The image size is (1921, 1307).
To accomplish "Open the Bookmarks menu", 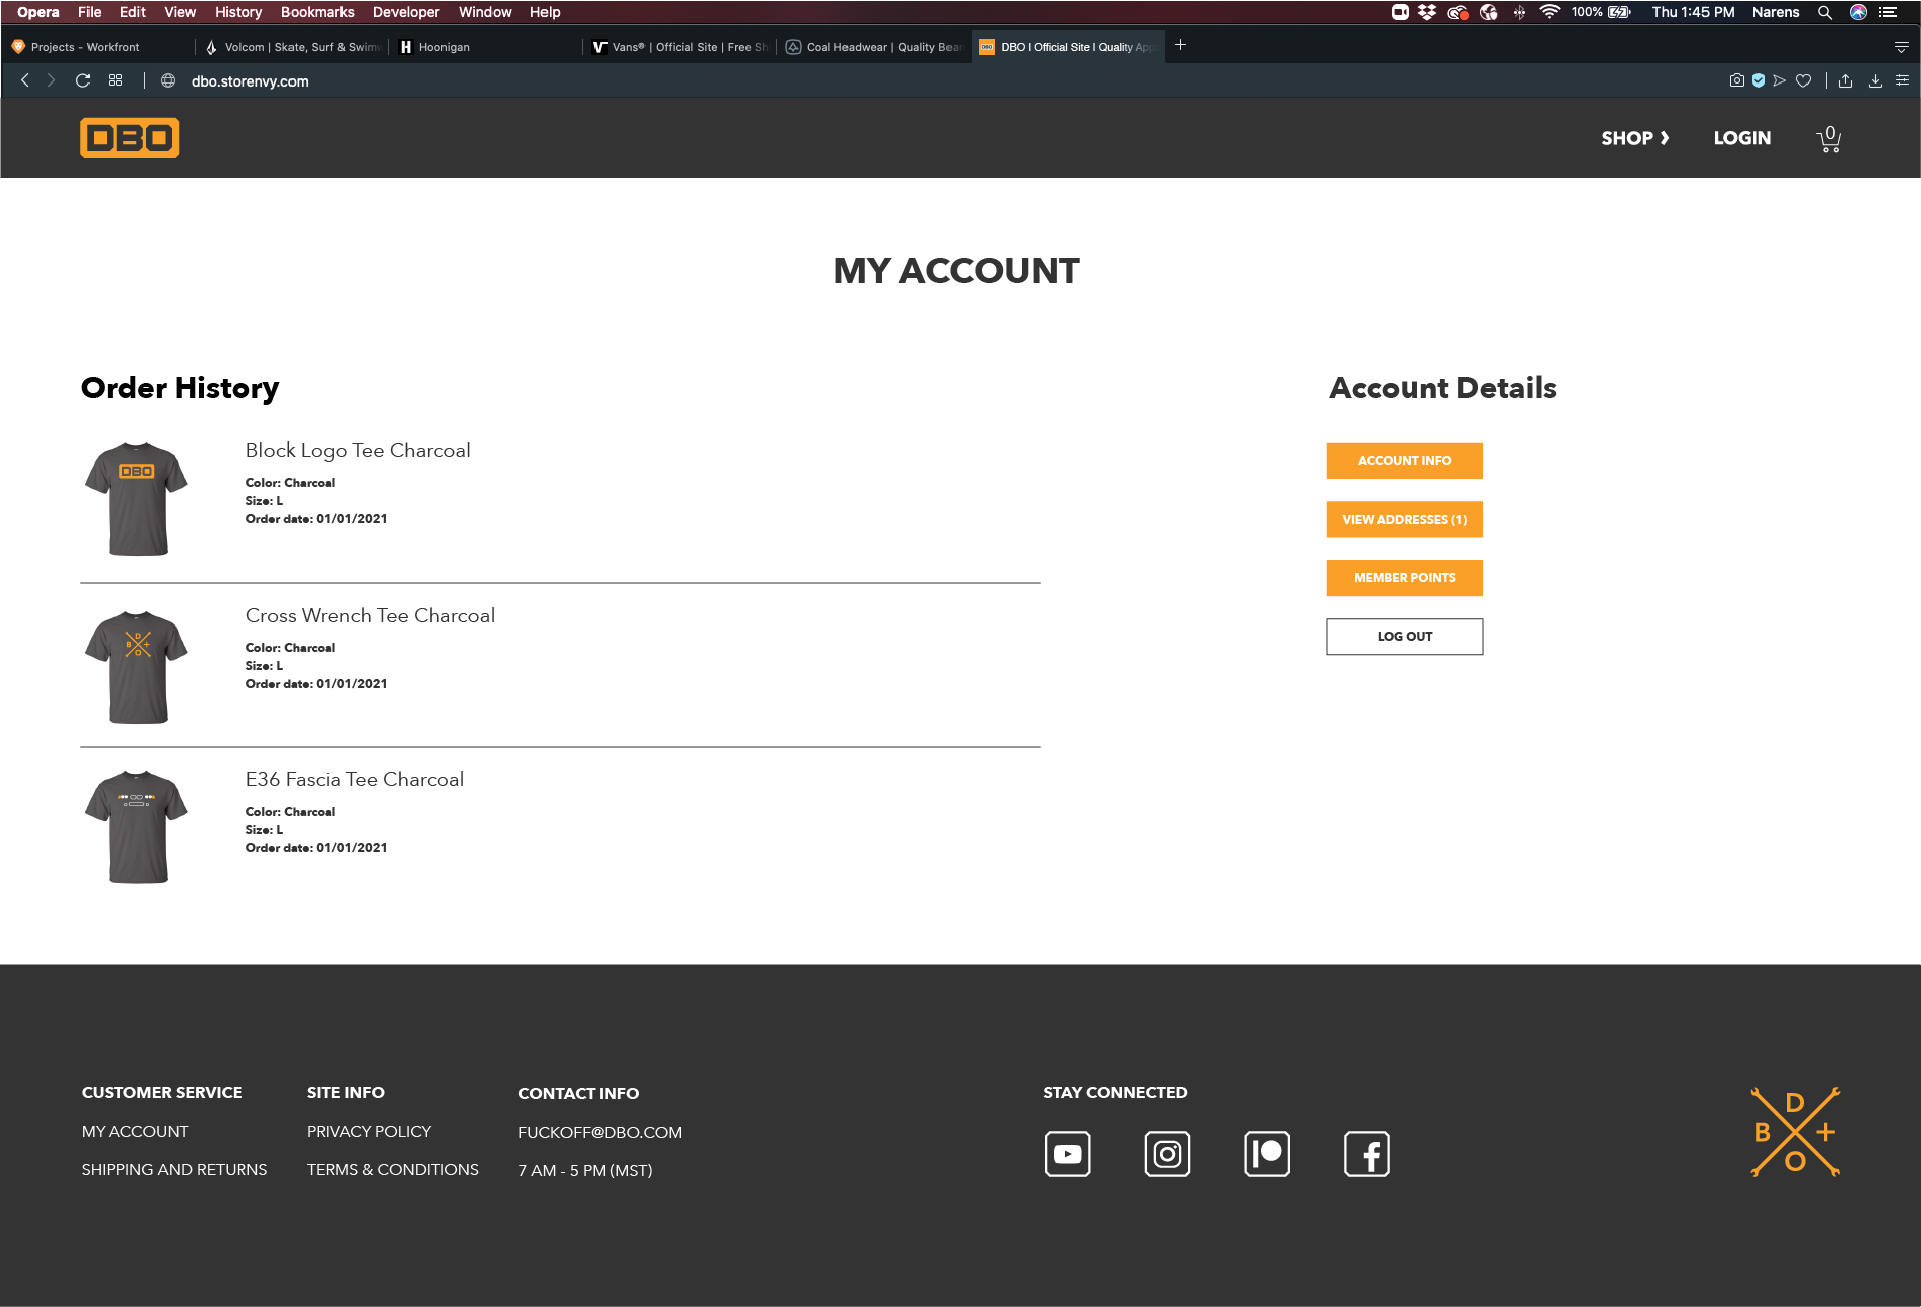I will (317, 12).
